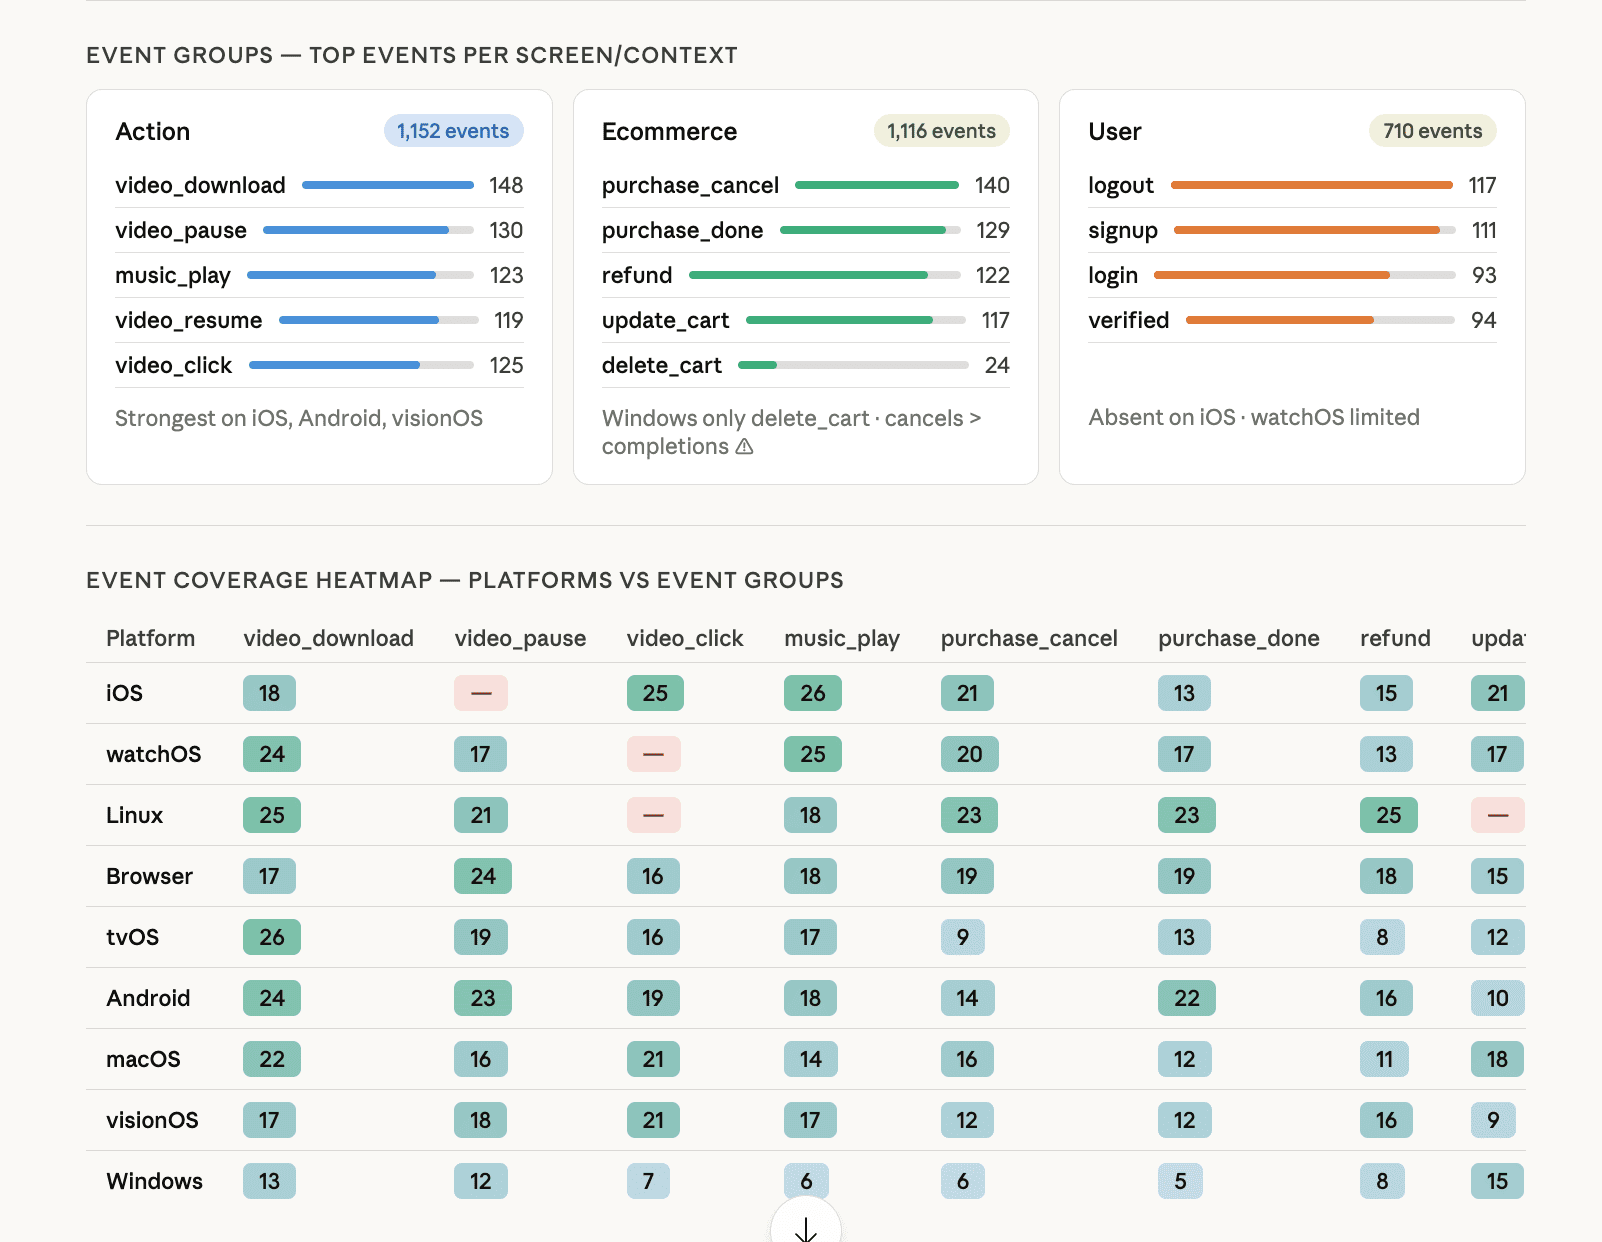Select the refund column header in heatmap

point(1394,638)
